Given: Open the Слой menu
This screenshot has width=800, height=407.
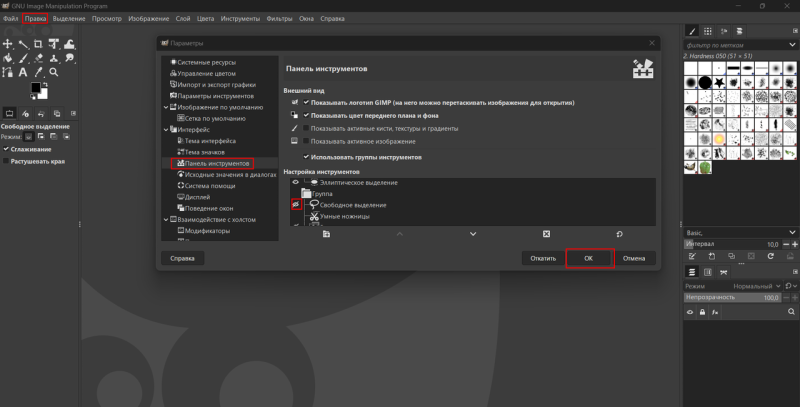Looking at the screenshot, I should coord(183,18).
